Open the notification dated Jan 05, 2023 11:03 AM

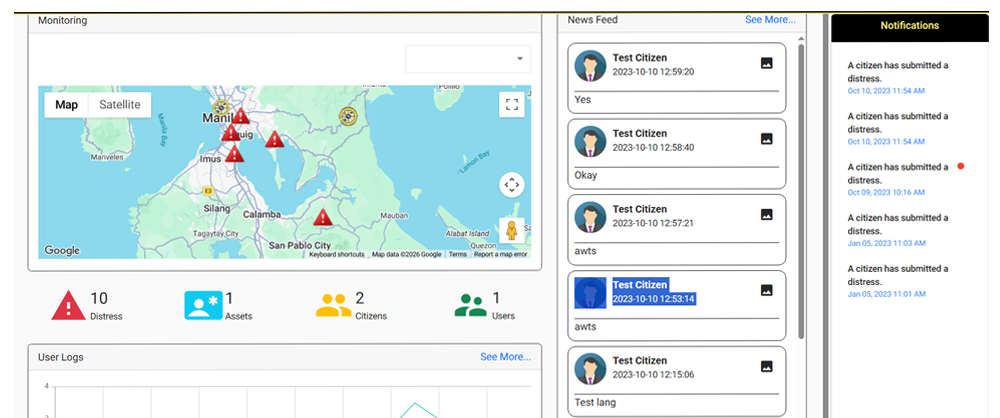(x=898, y=230)
